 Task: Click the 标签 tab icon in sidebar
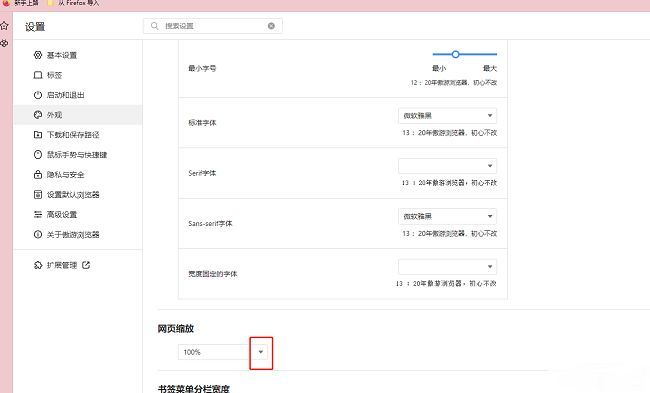click(x=38, y=75)
